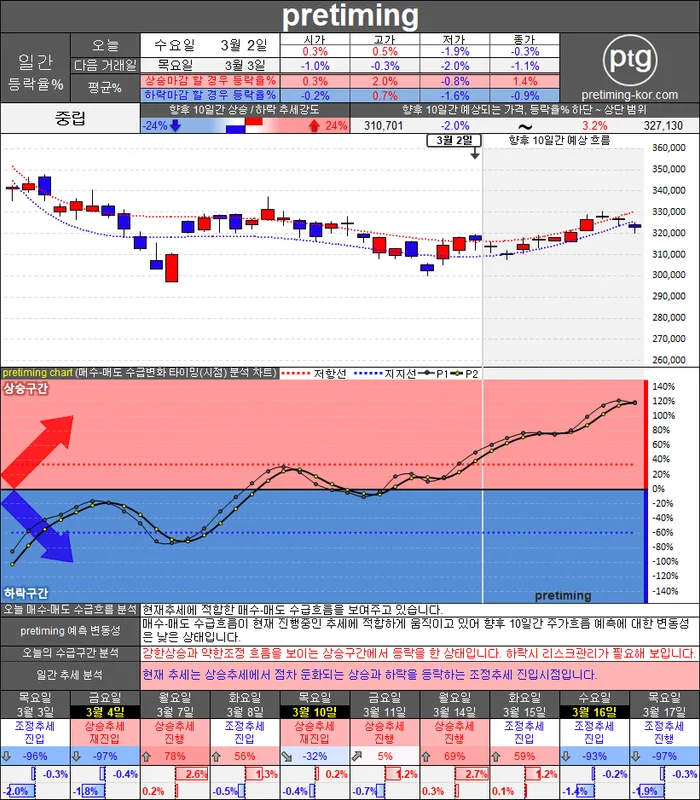Screen dimensions: 700x800
Task: Click the down arrow icon in 3월 16일 -93% cell
Action: click(x=566, y=756)
